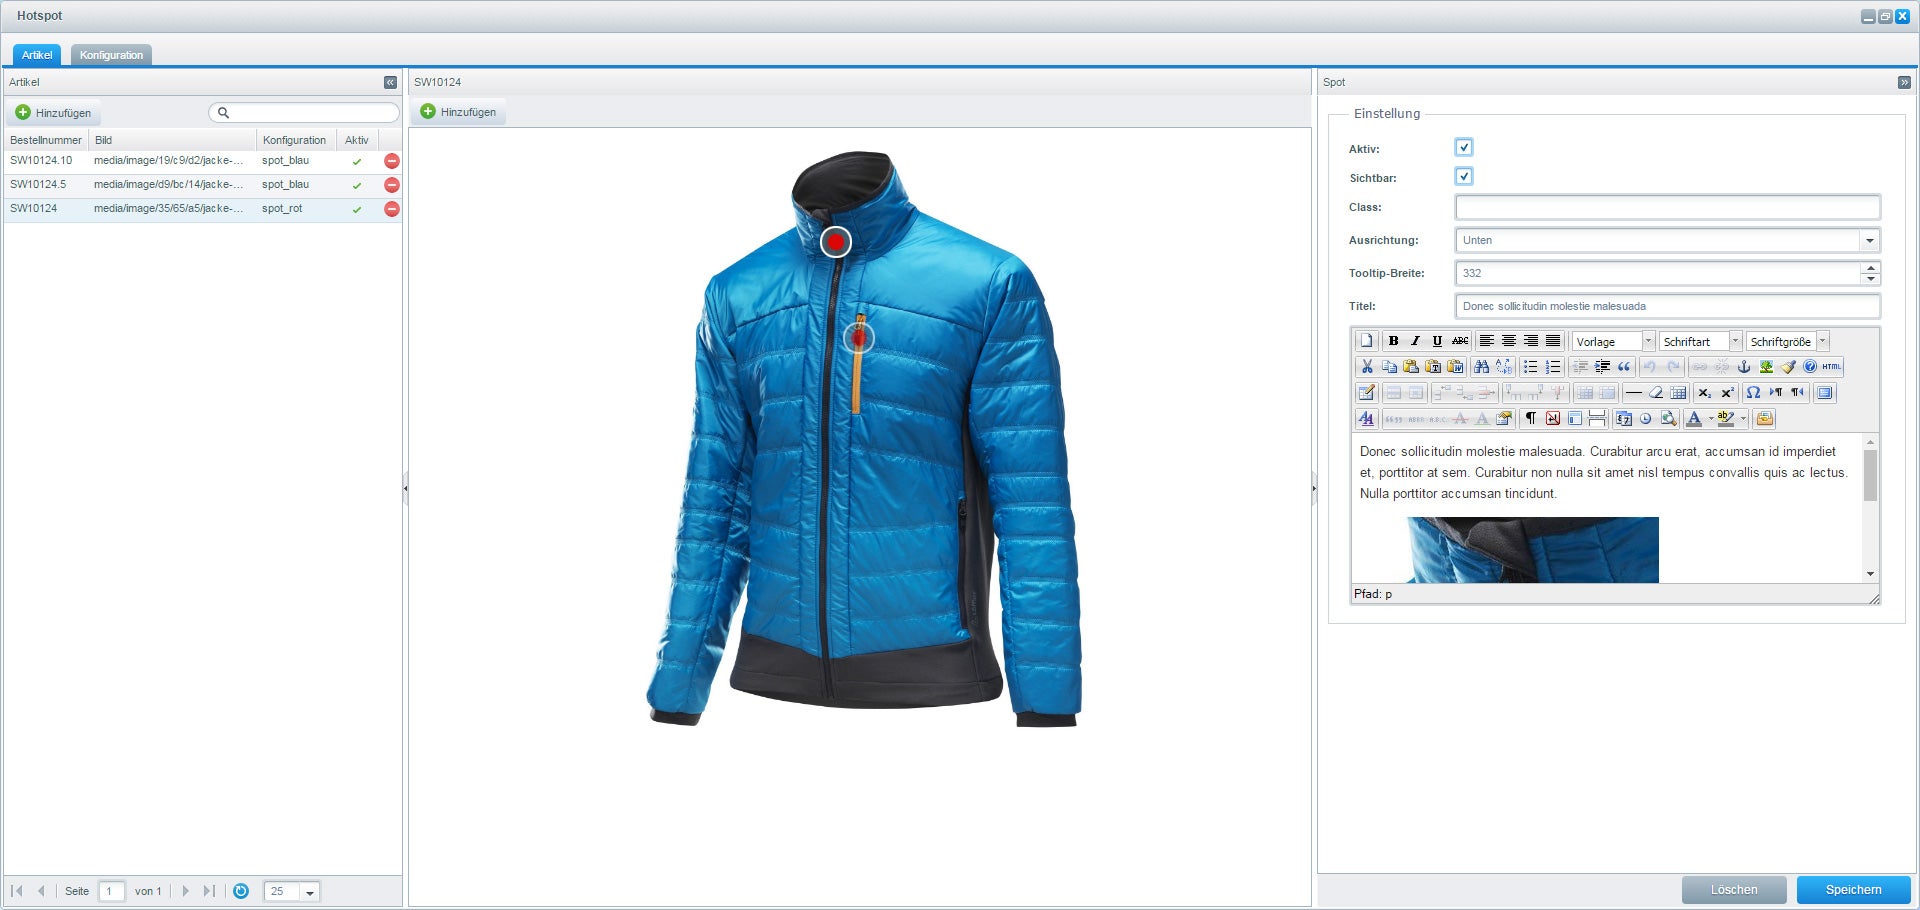The width and height of the screenshot is (1920, 910).
Task: Insert an image via the tree icon
Action: [x=1766, y=367]
